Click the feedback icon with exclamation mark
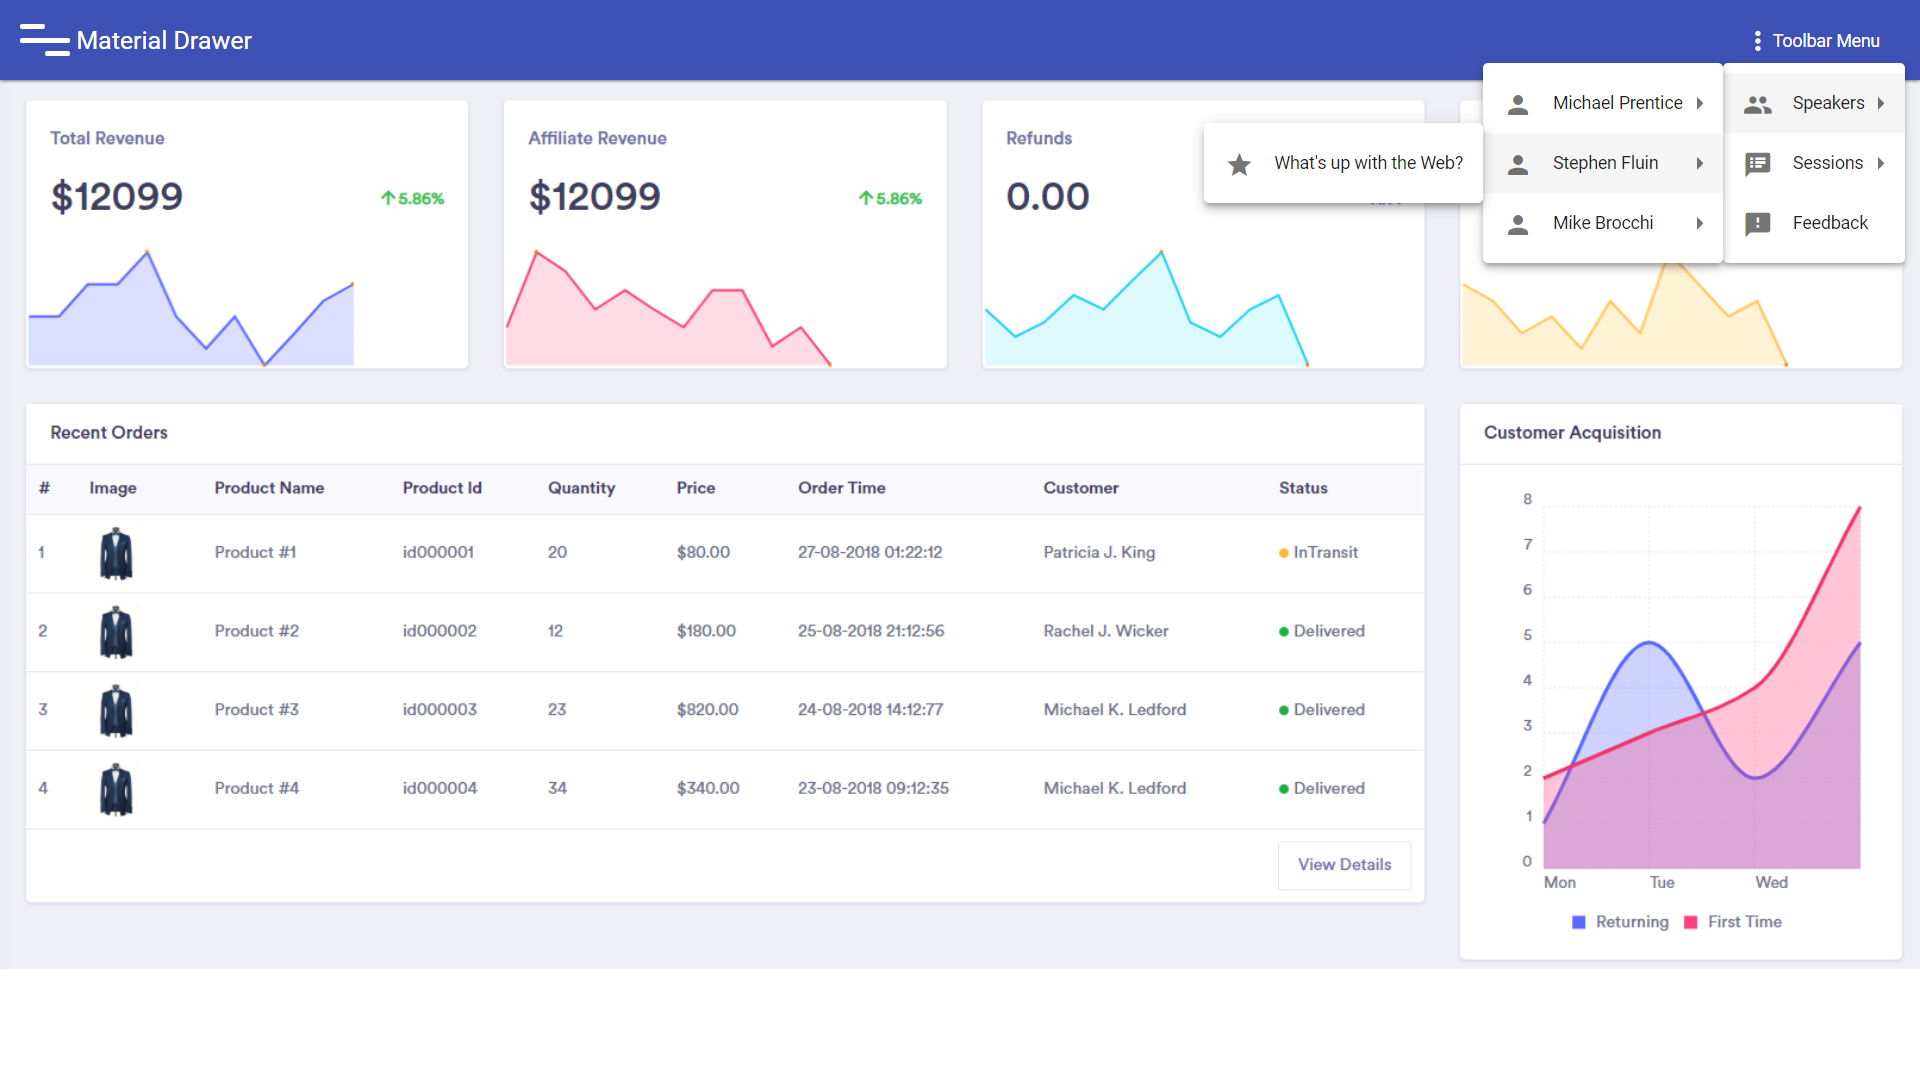The height and width of the screenshot is (1080, 1920). click(1757, 224)
